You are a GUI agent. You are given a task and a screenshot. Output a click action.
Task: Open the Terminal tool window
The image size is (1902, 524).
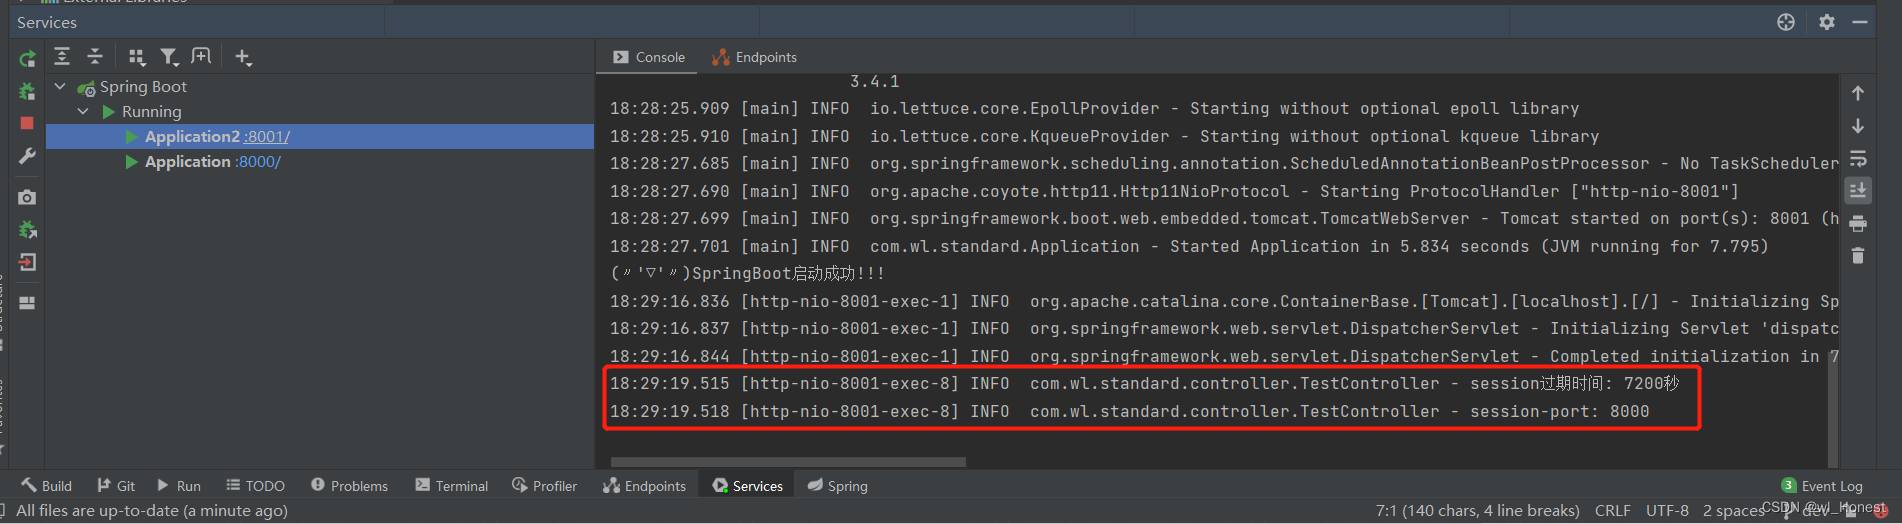point(451,485)
